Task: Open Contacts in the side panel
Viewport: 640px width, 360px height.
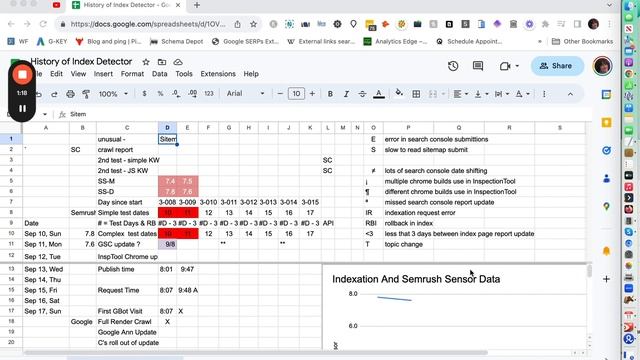Action: [x=607, y=178]
